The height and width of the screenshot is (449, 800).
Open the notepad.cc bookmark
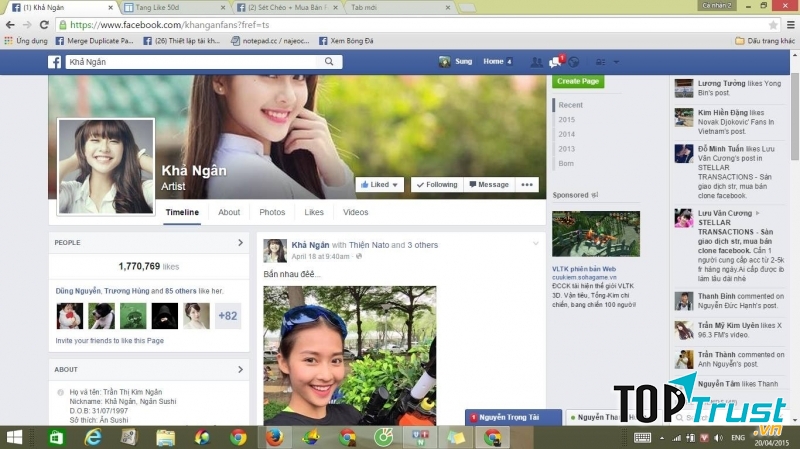point(270,41)
